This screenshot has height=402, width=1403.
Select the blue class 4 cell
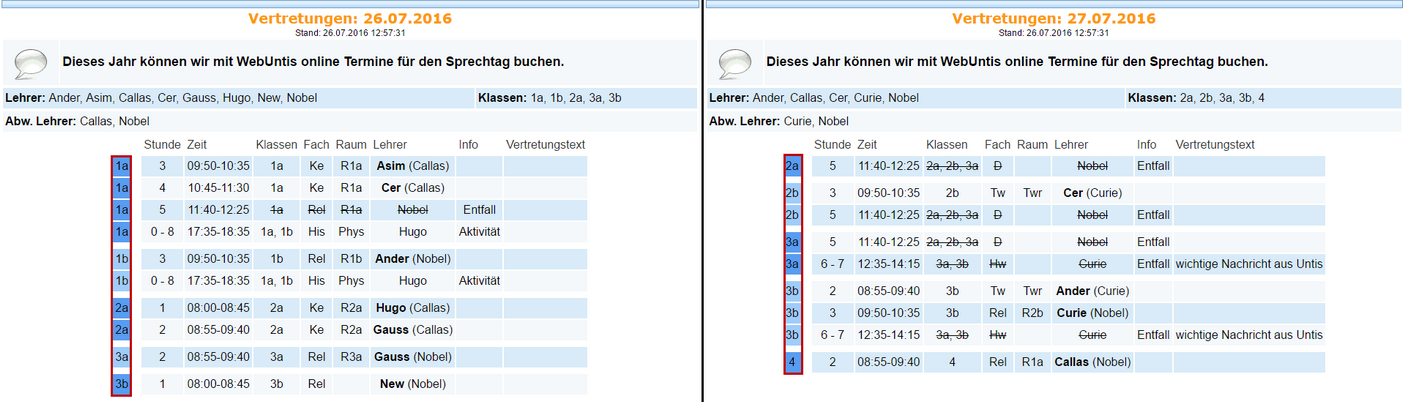pyautogui.click(x=794, y=362)
